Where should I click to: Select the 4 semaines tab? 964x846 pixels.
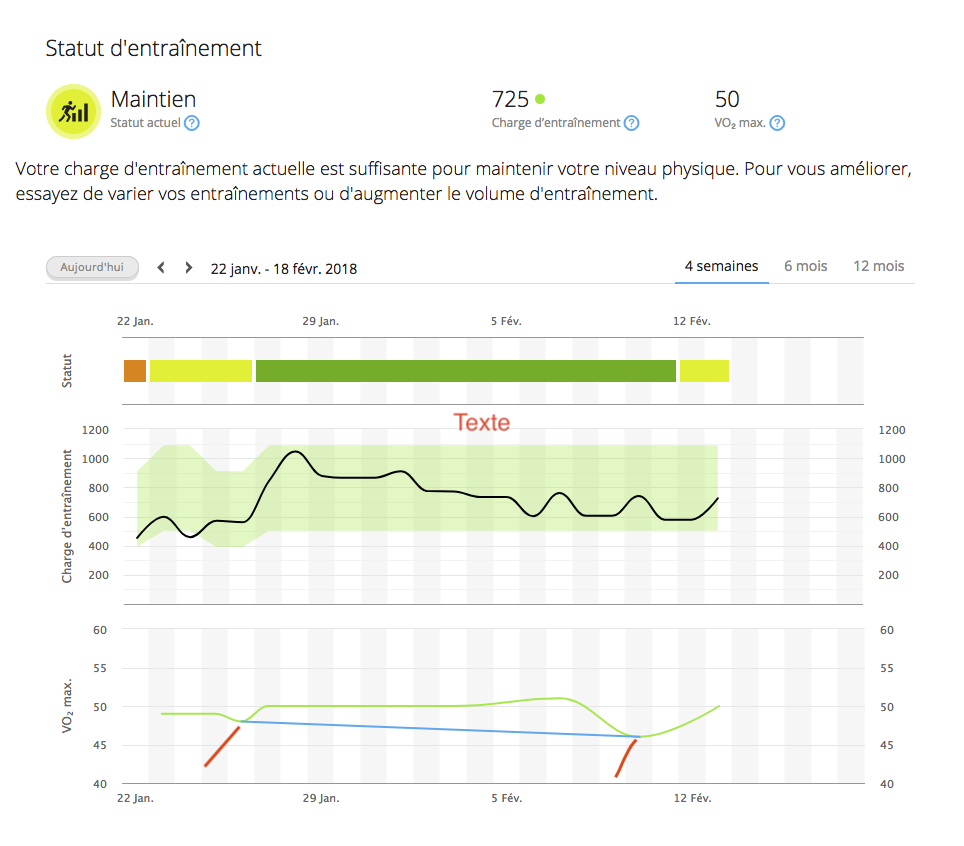[721, 266]
